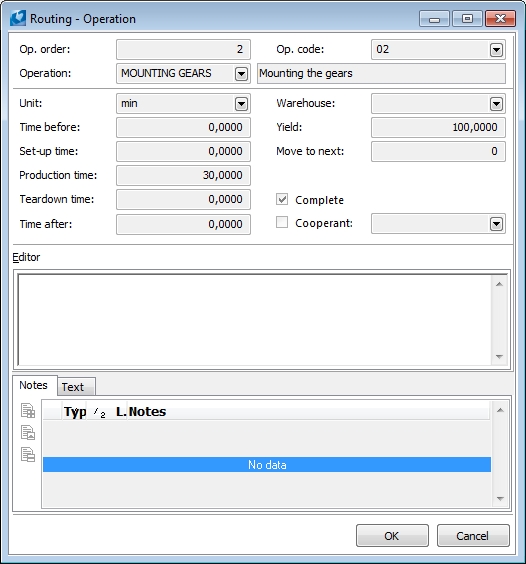Close the Routing - Operation window
Viewport: 526px width, 564px height.
pyautogui.click(x=500, y=19)
